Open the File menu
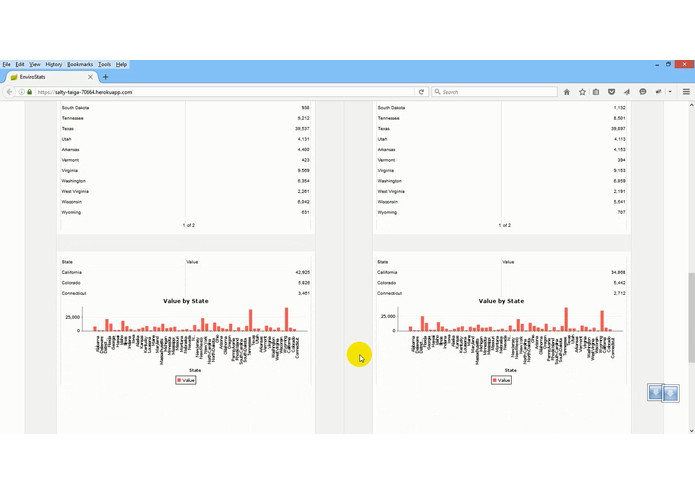 tap(6, 64)
